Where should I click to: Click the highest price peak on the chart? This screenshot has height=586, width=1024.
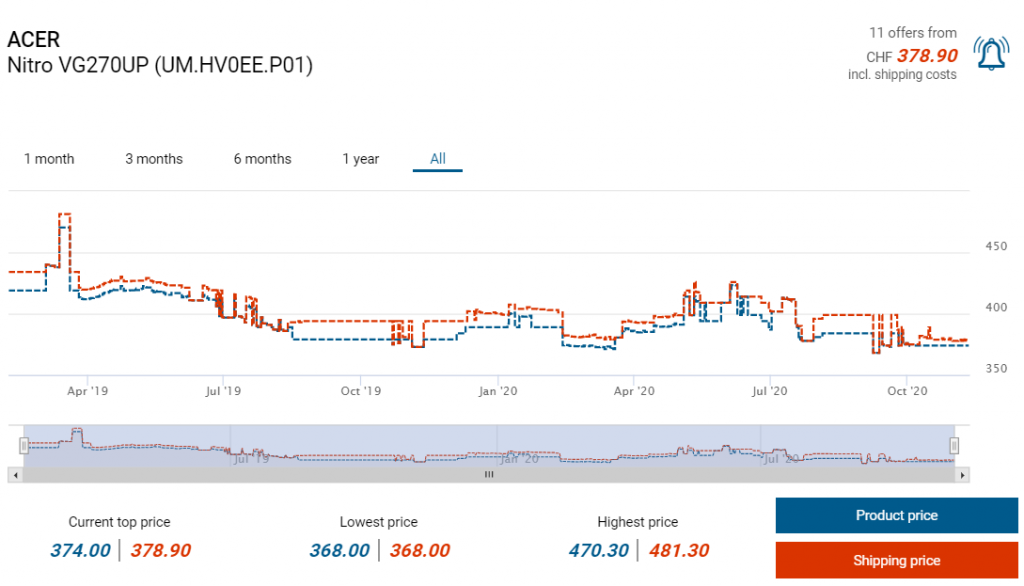[x=65, y=215]
